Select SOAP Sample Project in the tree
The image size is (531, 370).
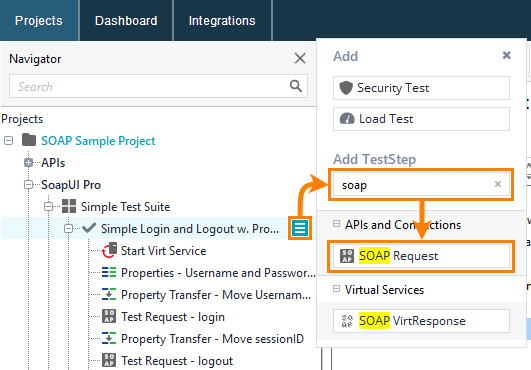click(98, 141)
